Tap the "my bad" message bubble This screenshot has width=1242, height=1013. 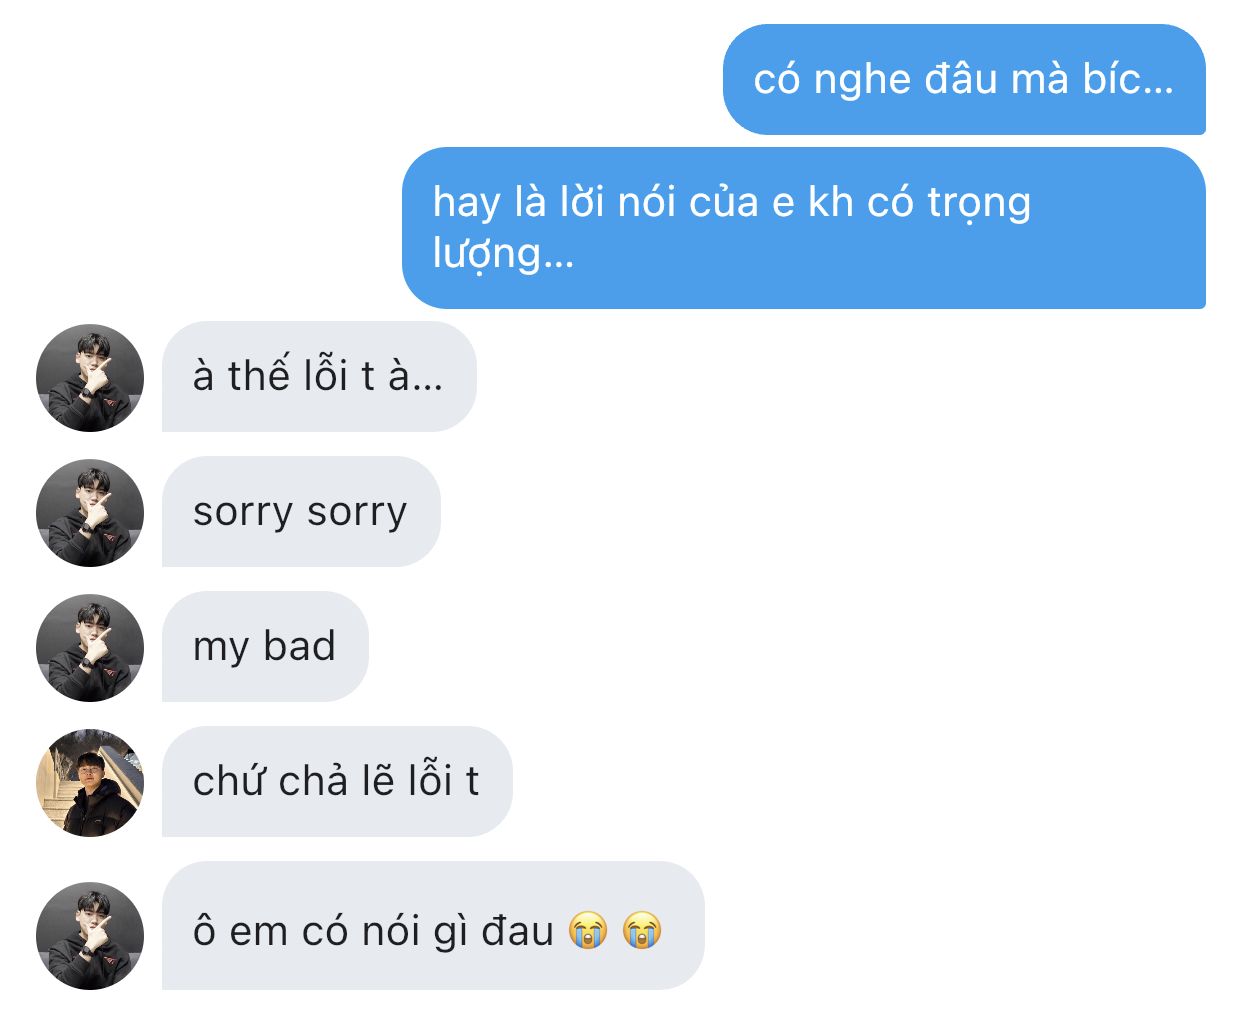click(x=265, y=646)
